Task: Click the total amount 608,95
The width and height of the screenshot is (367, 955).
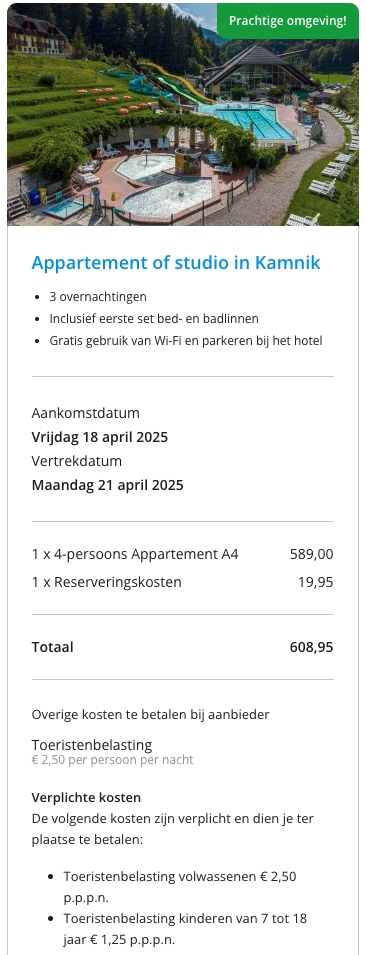Action: (312, 647)
